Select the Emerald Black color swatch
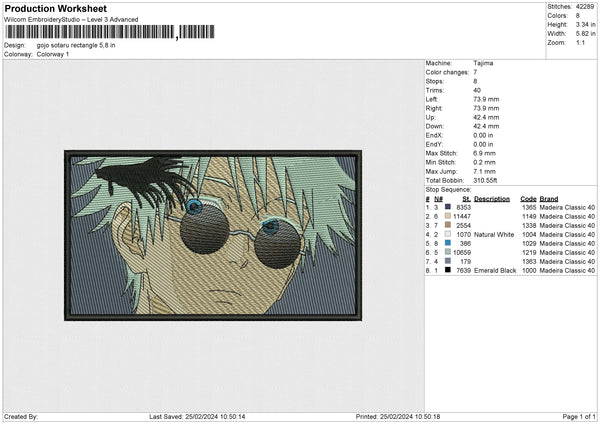The width and height of the screenshot is (600, 424). 446,269
